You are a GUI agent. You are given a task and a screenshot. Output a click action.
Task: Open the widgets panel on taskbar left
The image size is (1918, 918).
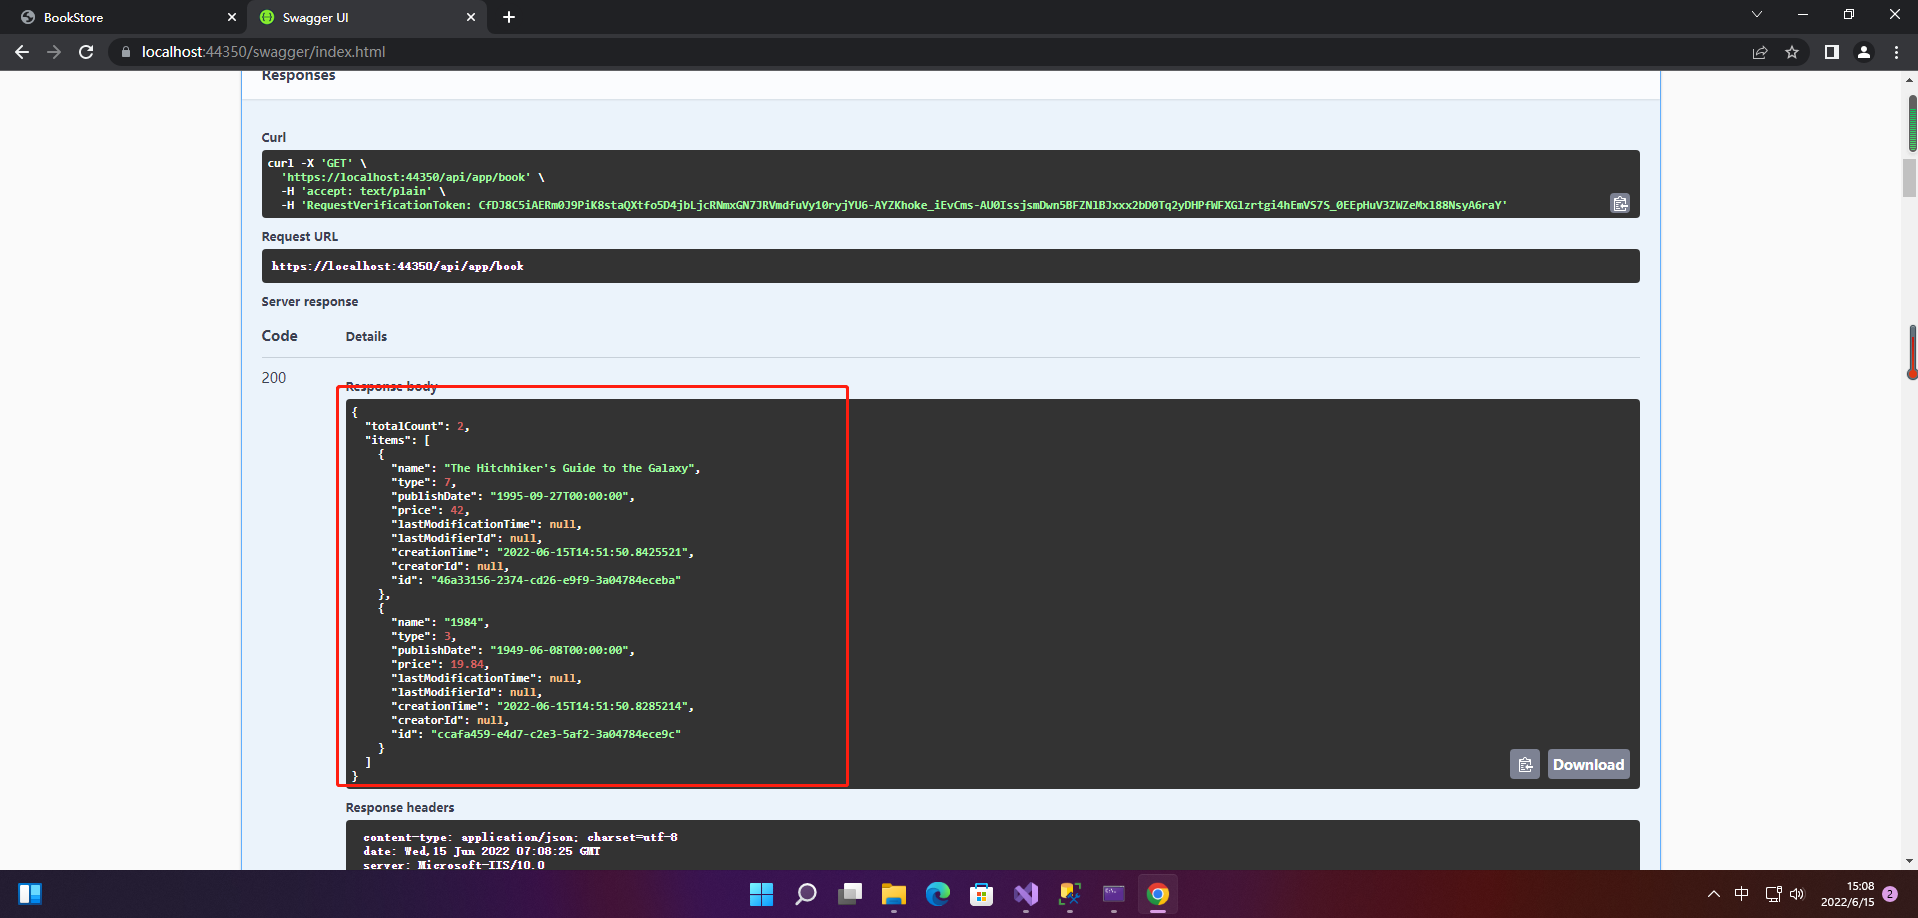point(30,894)
